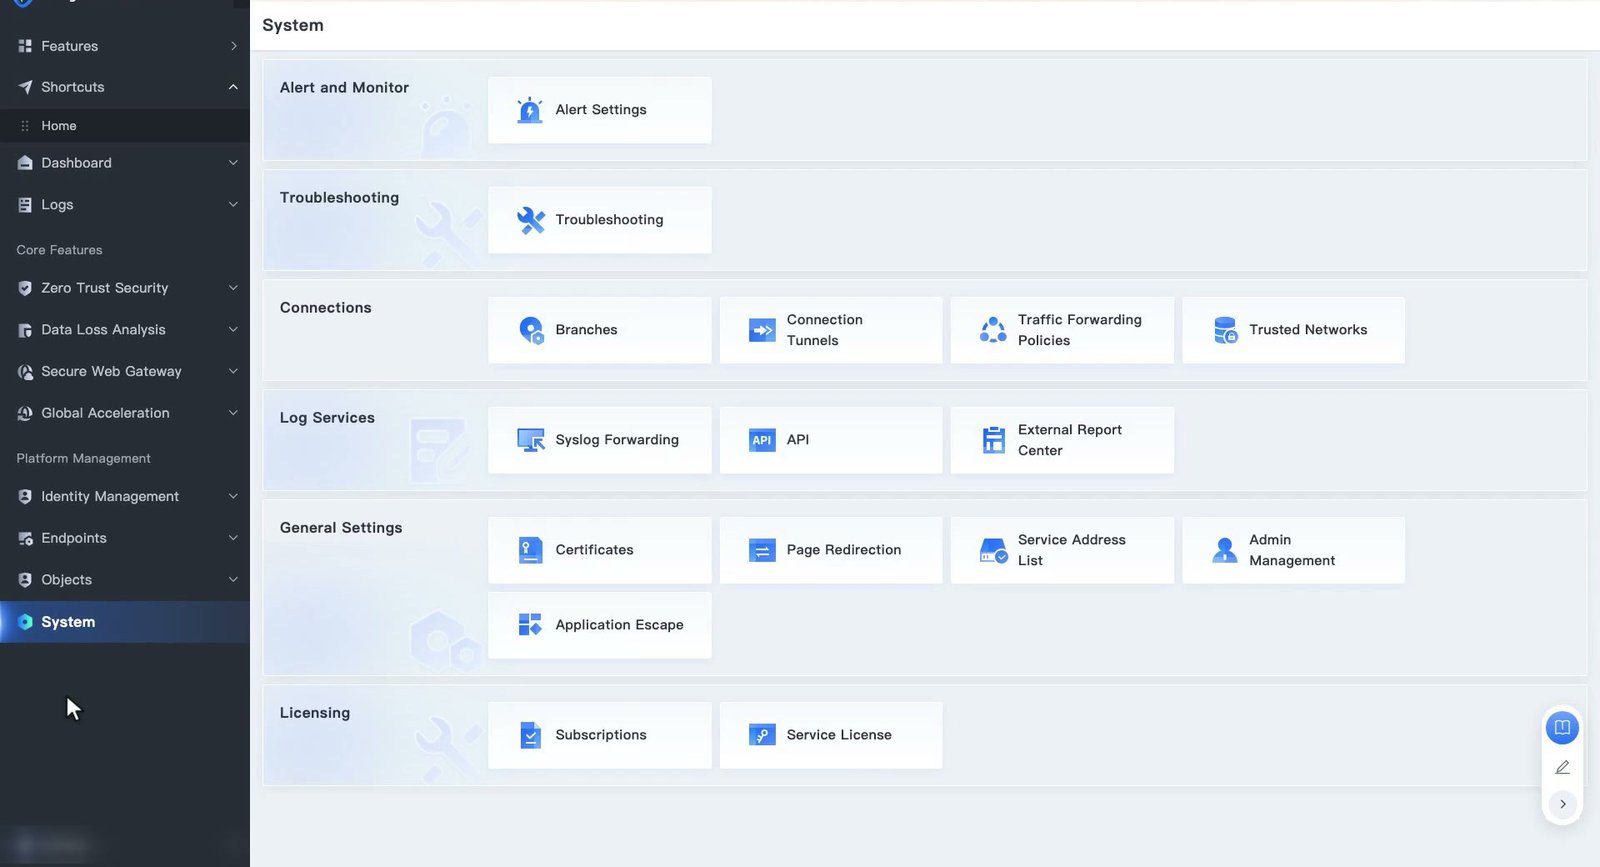
Task: Open the Identity Management menu item
Action: (125, 496)
